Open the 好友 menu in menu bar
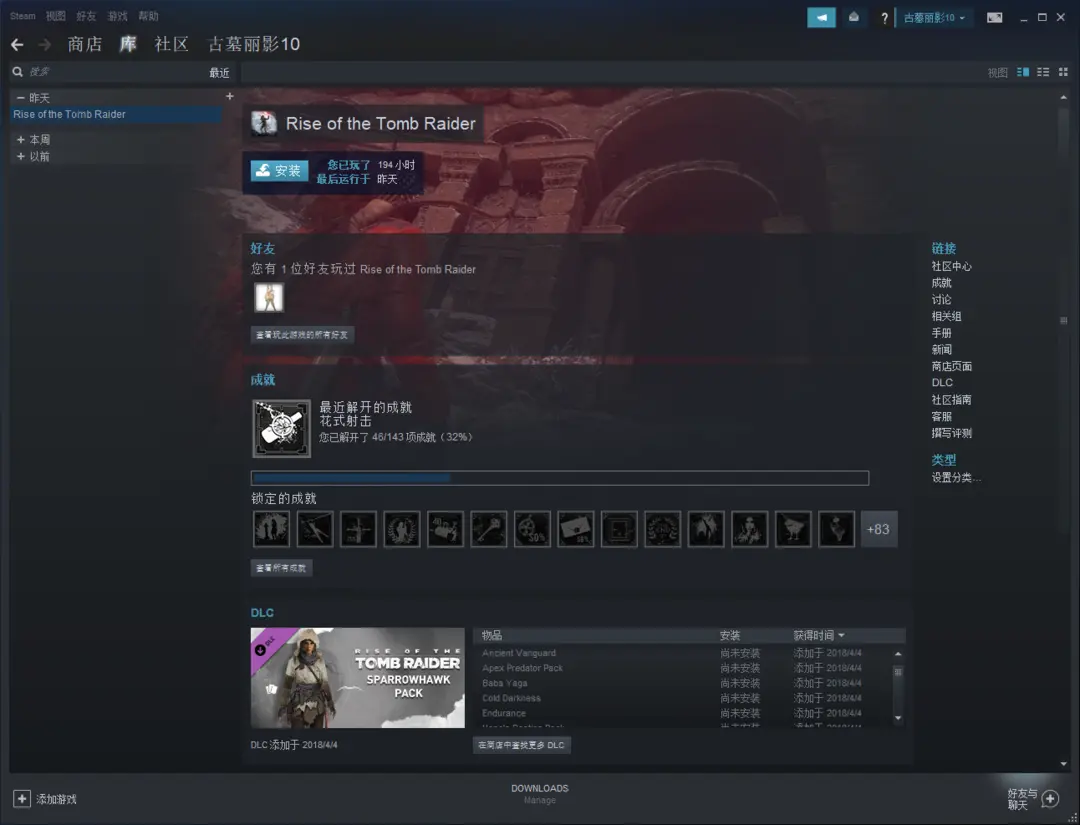 tap(86, 16)
